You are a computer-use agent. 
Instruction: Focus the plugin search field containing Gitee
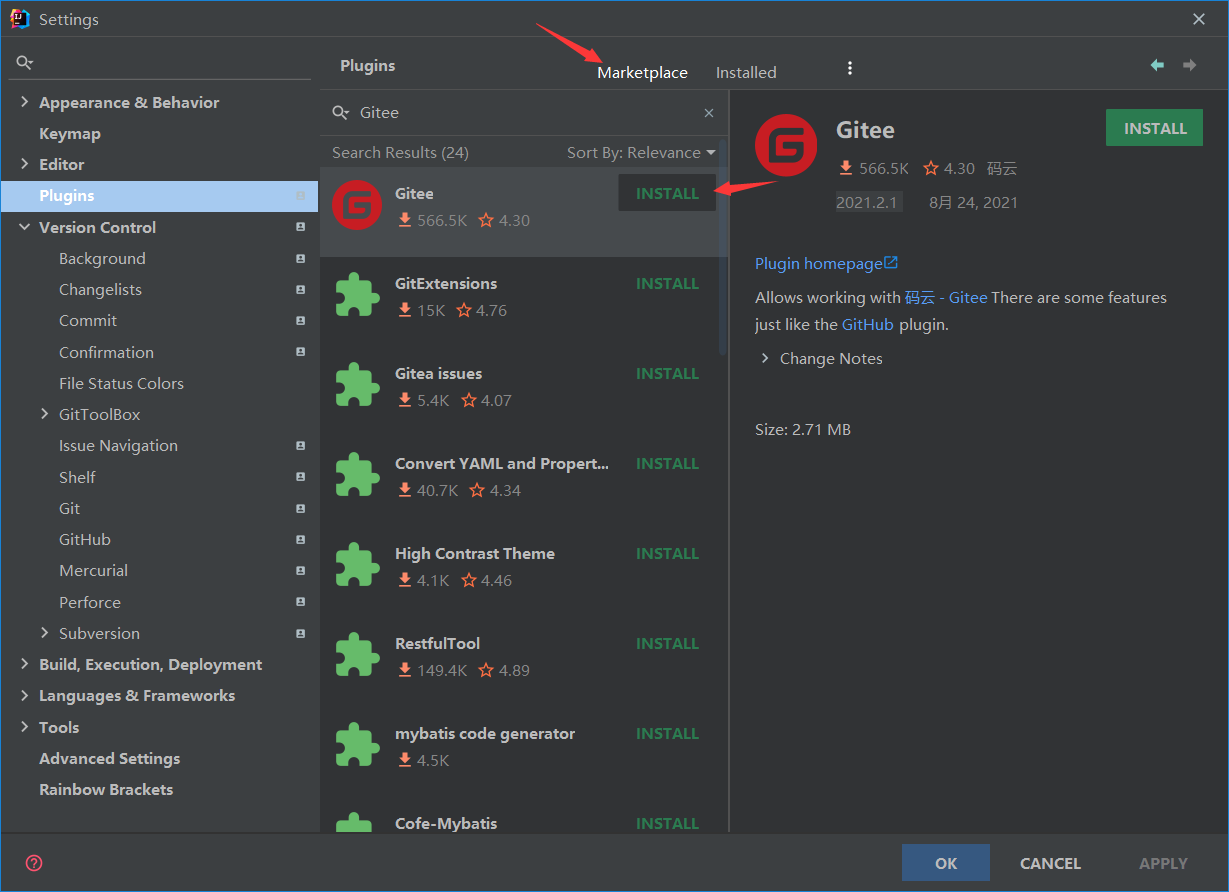pyautogui.click(x=525, y=113)
